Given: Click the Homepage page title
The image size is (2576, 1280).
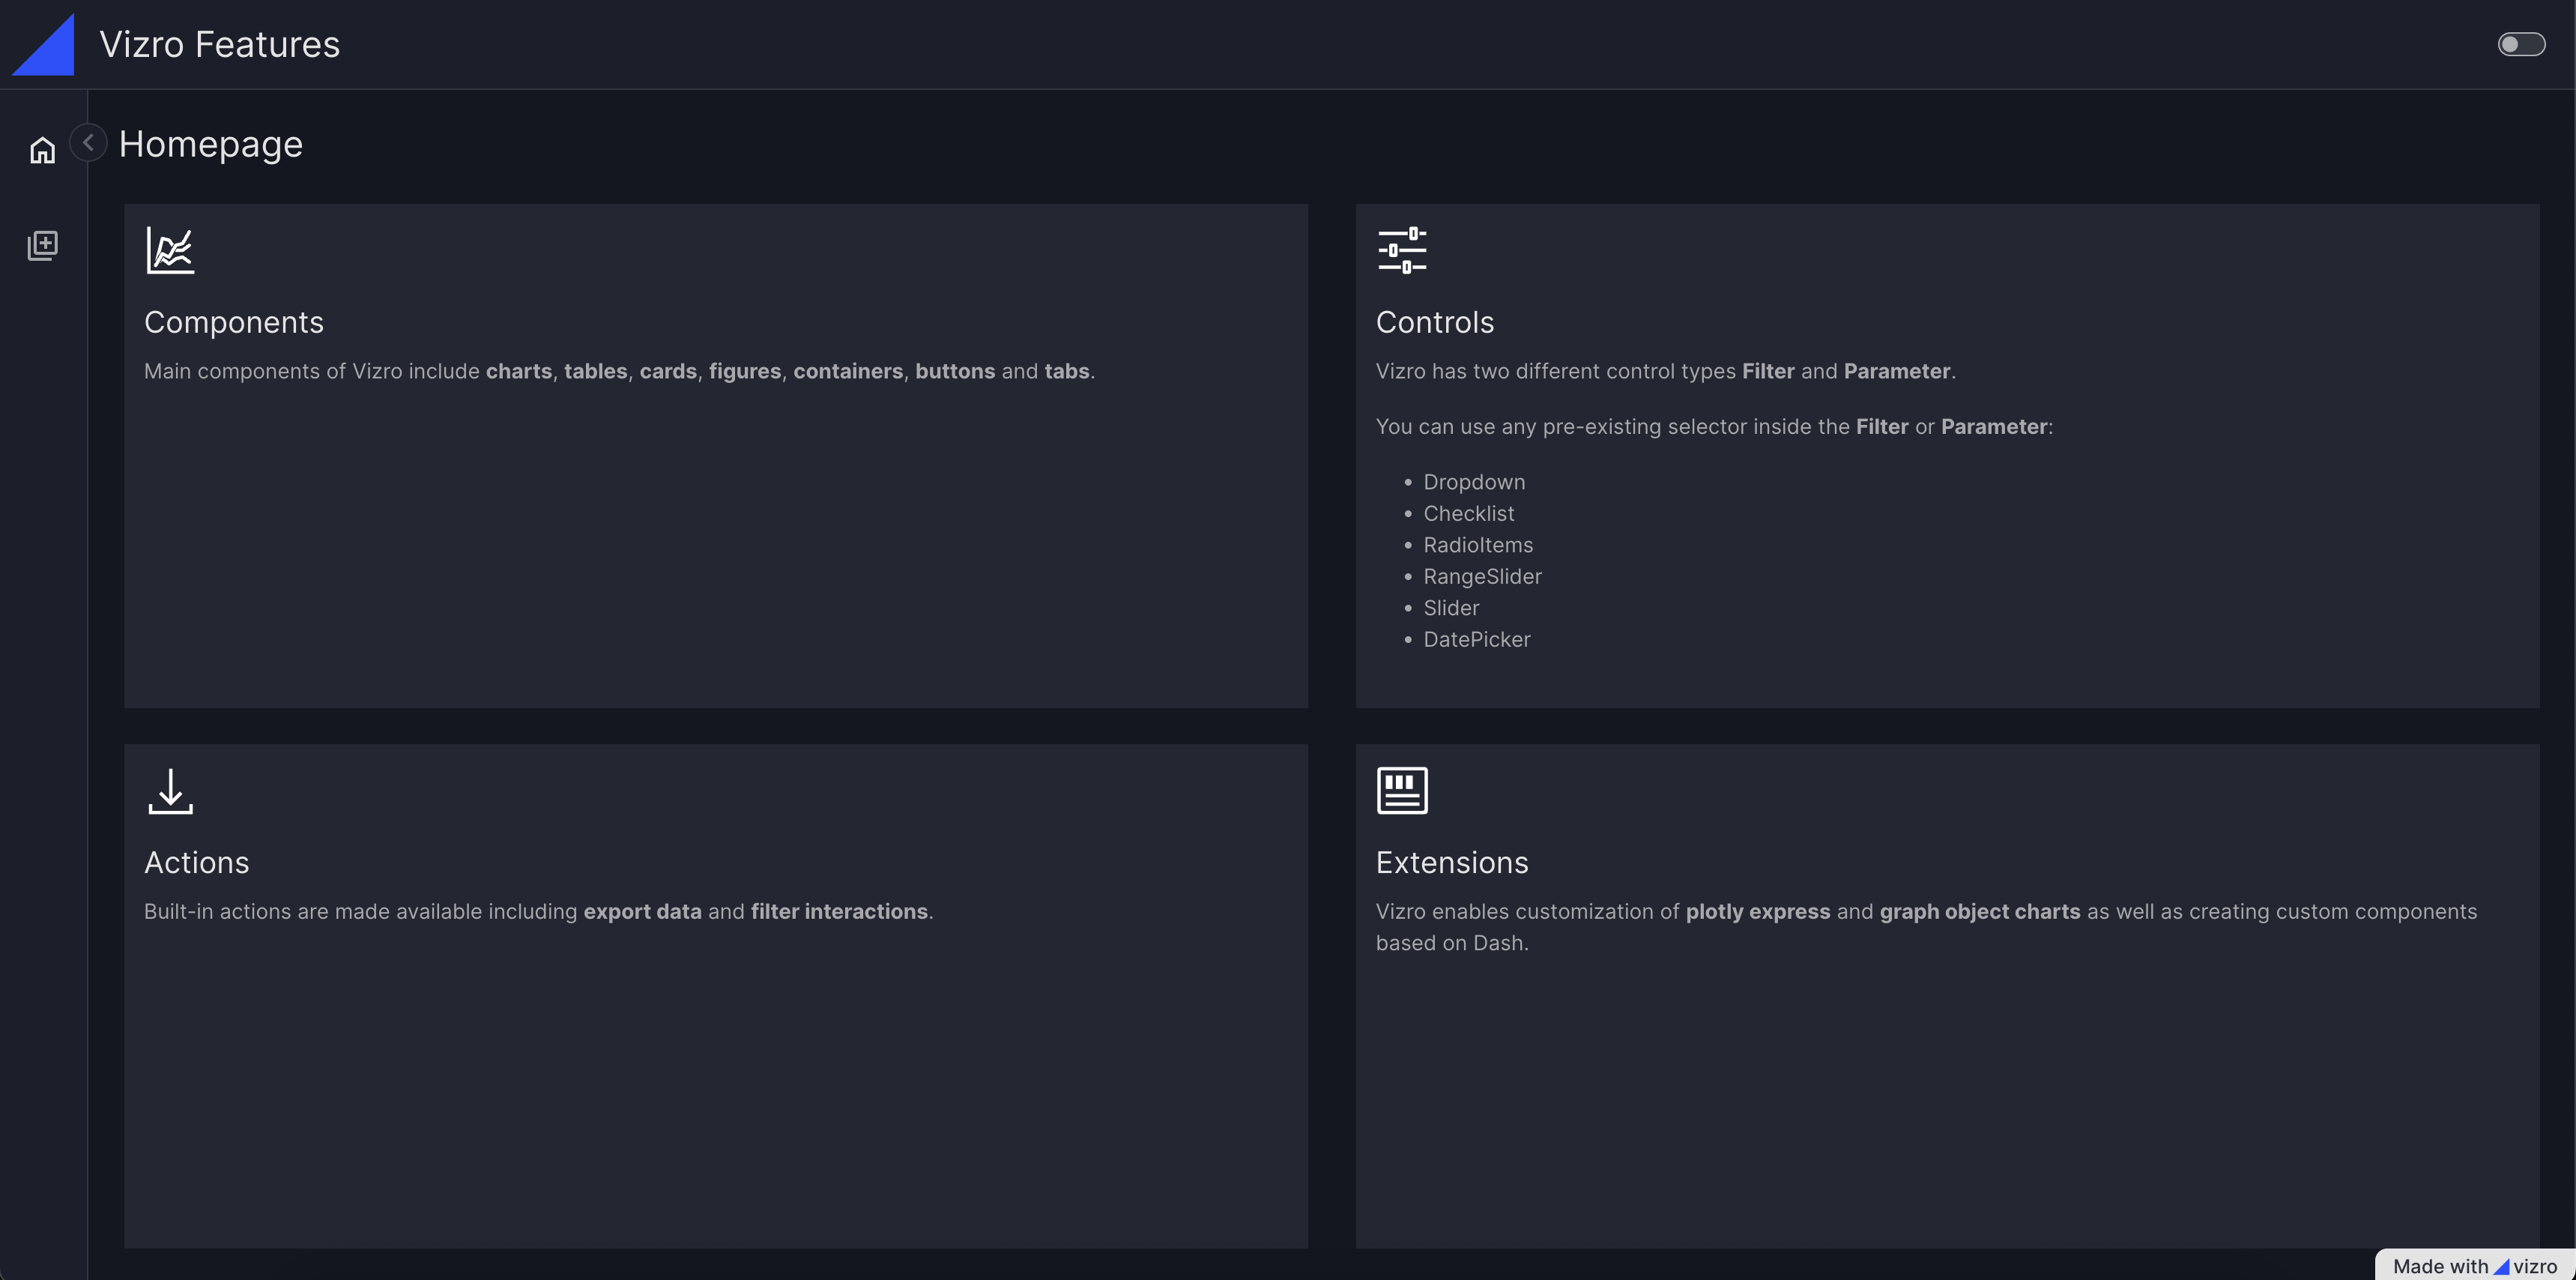Looking at the screenshot, I should click(210, 143).
